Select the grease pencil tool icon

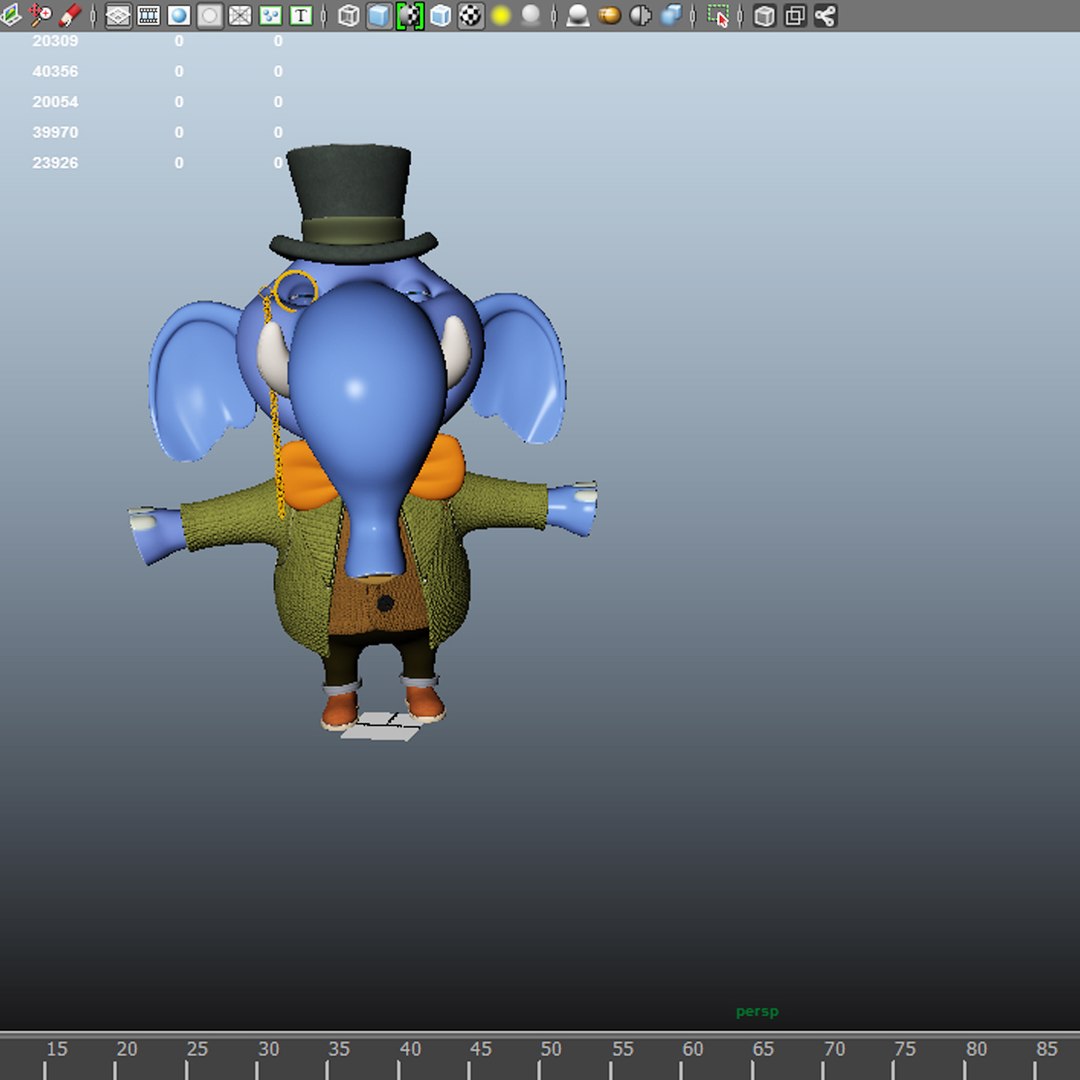click(x=70, y=15)
